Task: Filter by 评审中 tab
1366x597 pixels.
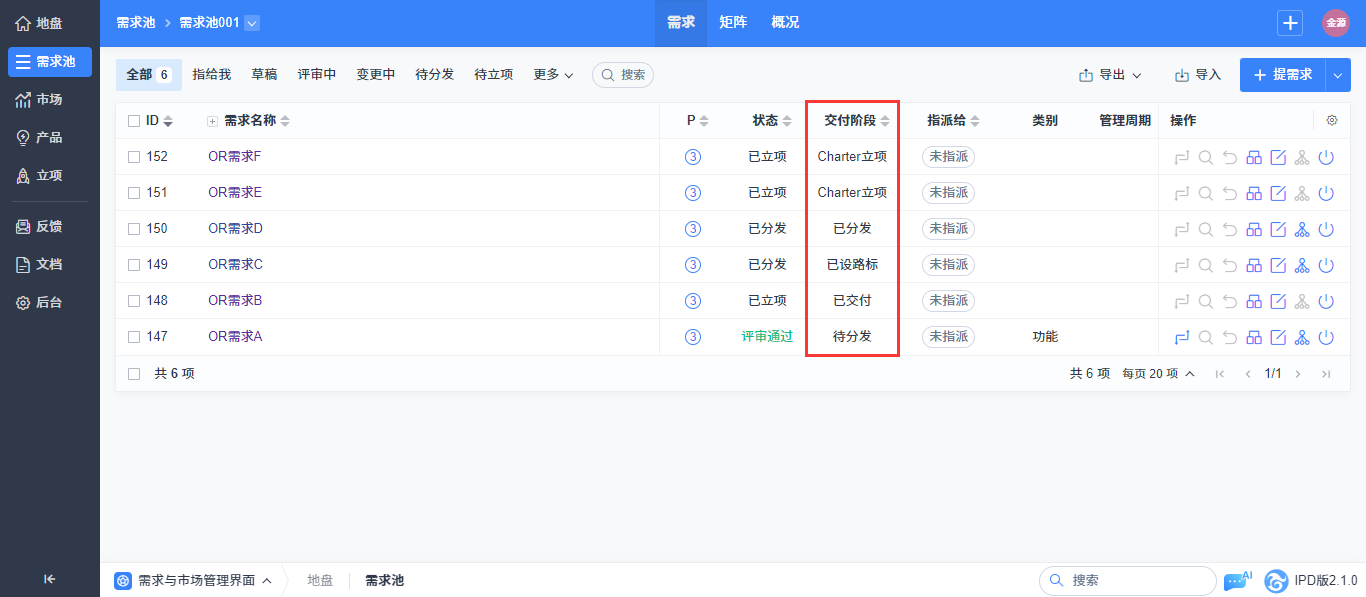Action: tap(317, 75)
